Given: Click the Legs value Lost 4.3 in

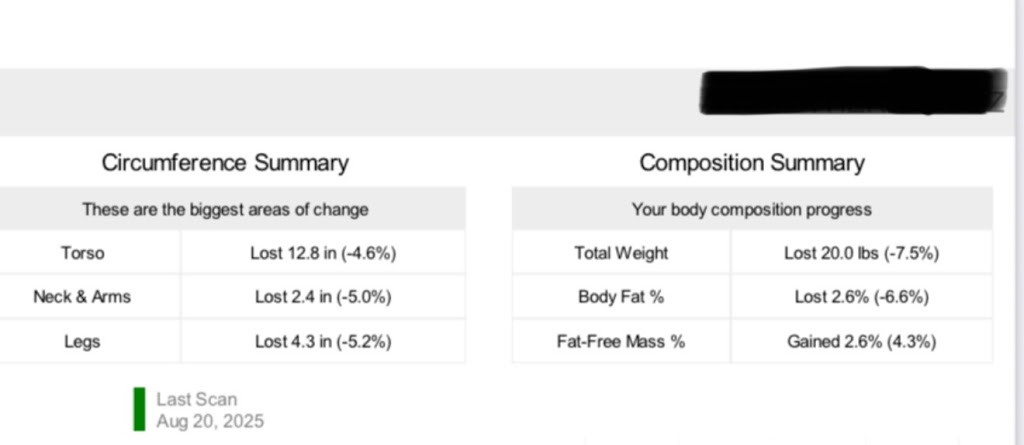Looking at the screenshot, I should point(323,341).
